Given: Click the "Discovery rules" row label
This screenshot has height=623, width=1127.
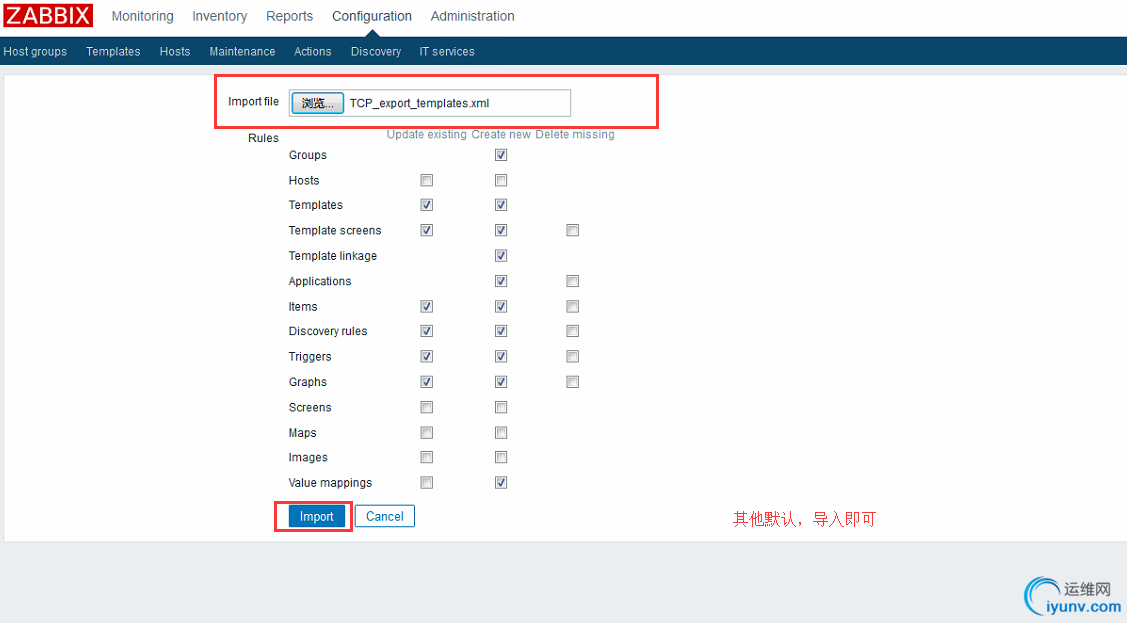Looking at the screenshot, I should pos(328,331).
